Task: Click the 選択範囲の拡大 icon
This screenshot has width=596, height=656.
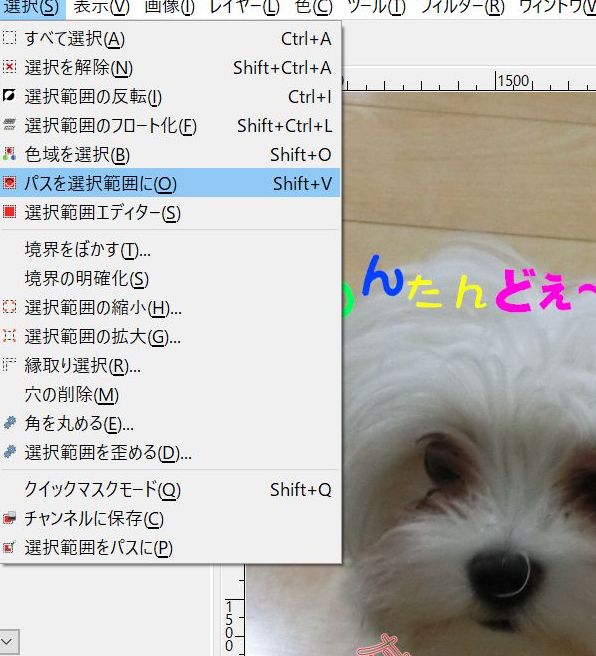Action: 9,336
